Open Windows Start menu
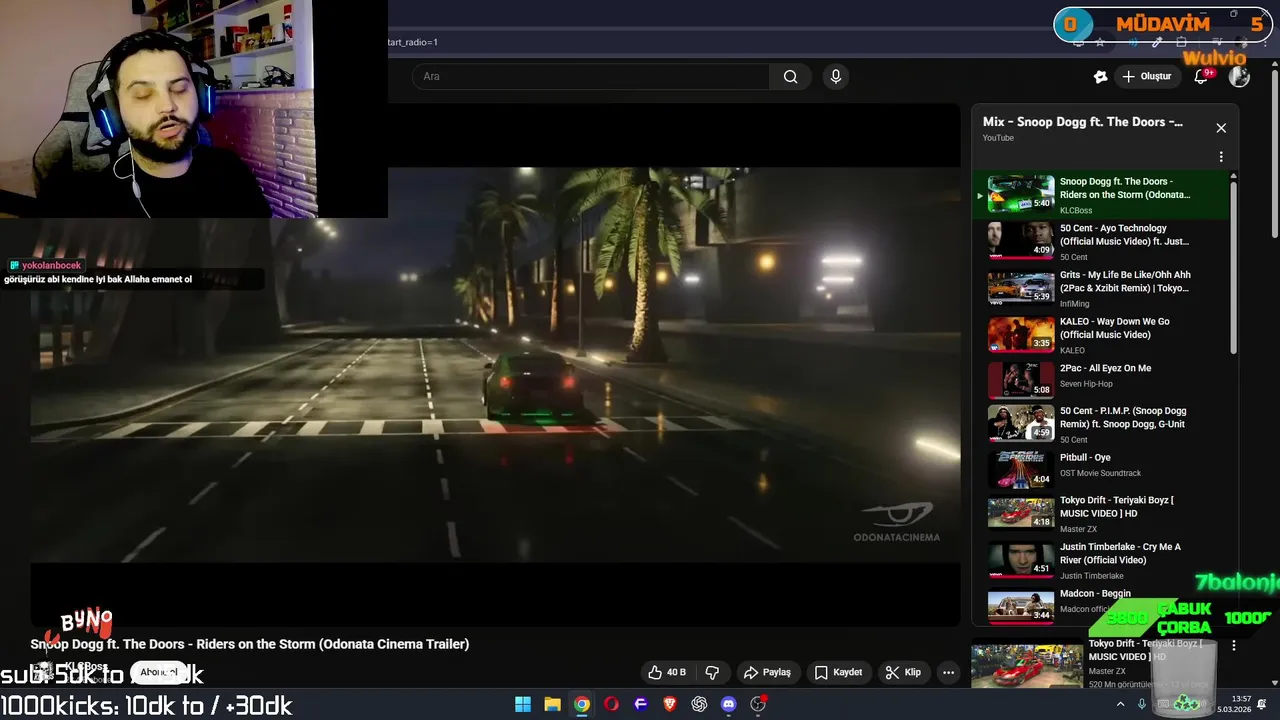The image size is (1280, 720). [x=523, y=704]
